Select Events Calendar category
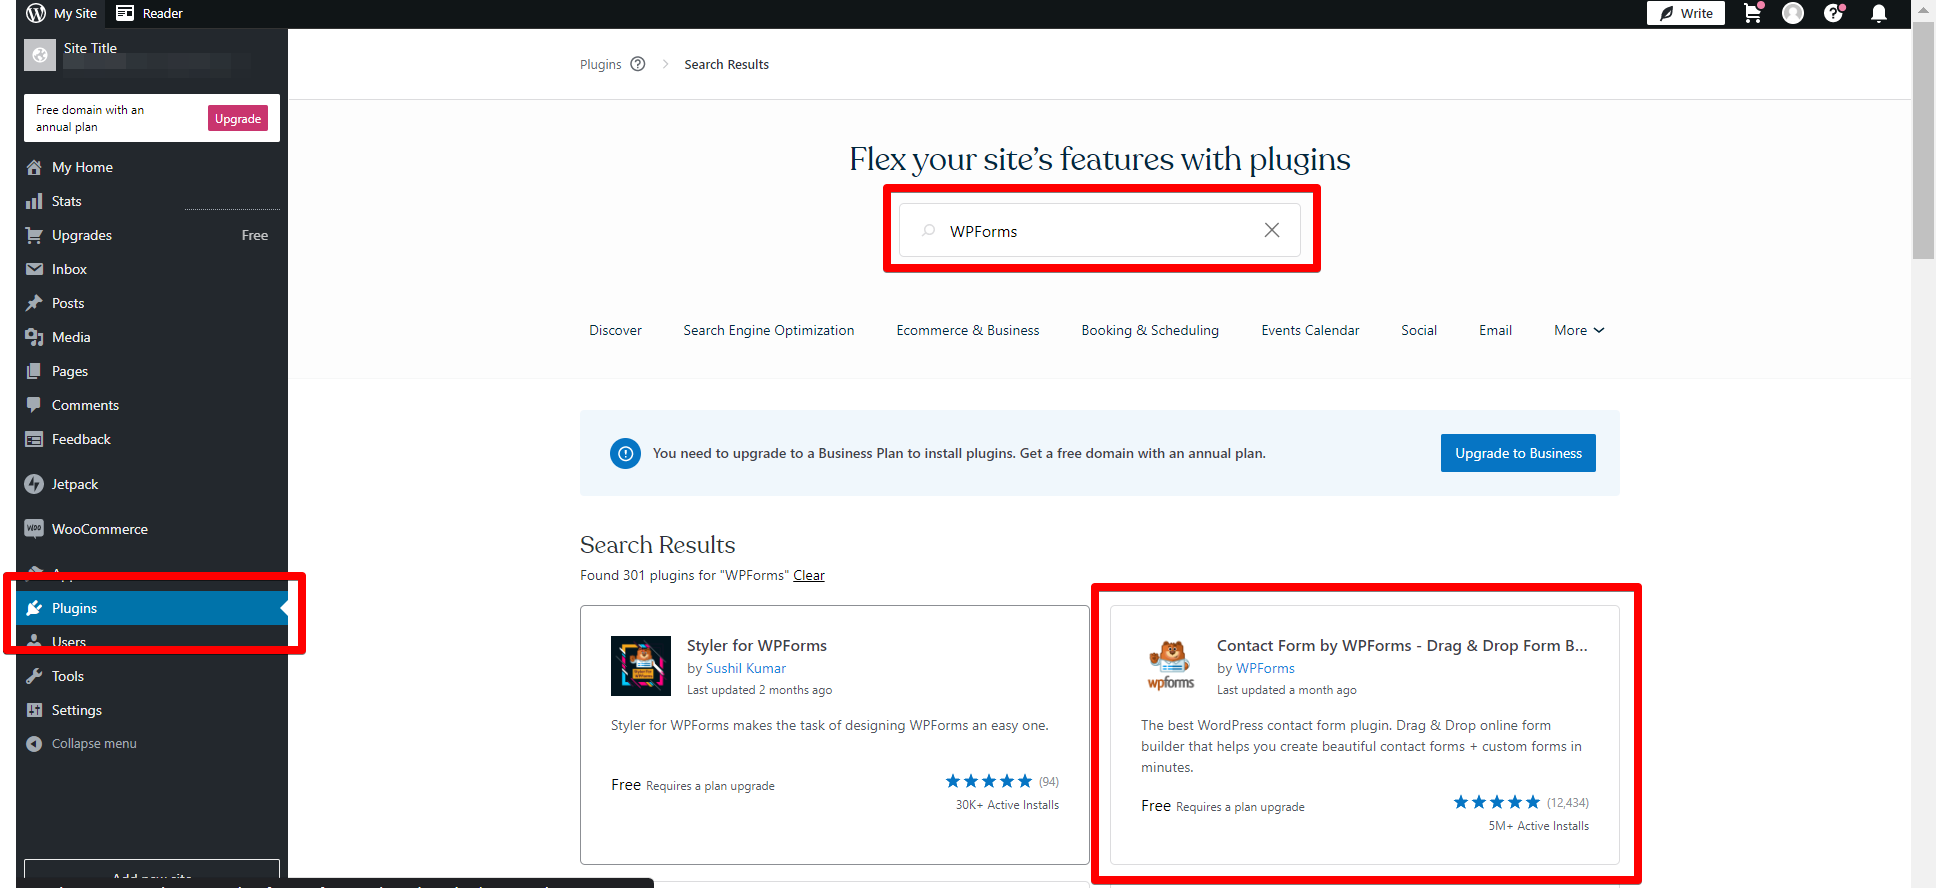This screenshot has height=888, width=1936. 1310,330
